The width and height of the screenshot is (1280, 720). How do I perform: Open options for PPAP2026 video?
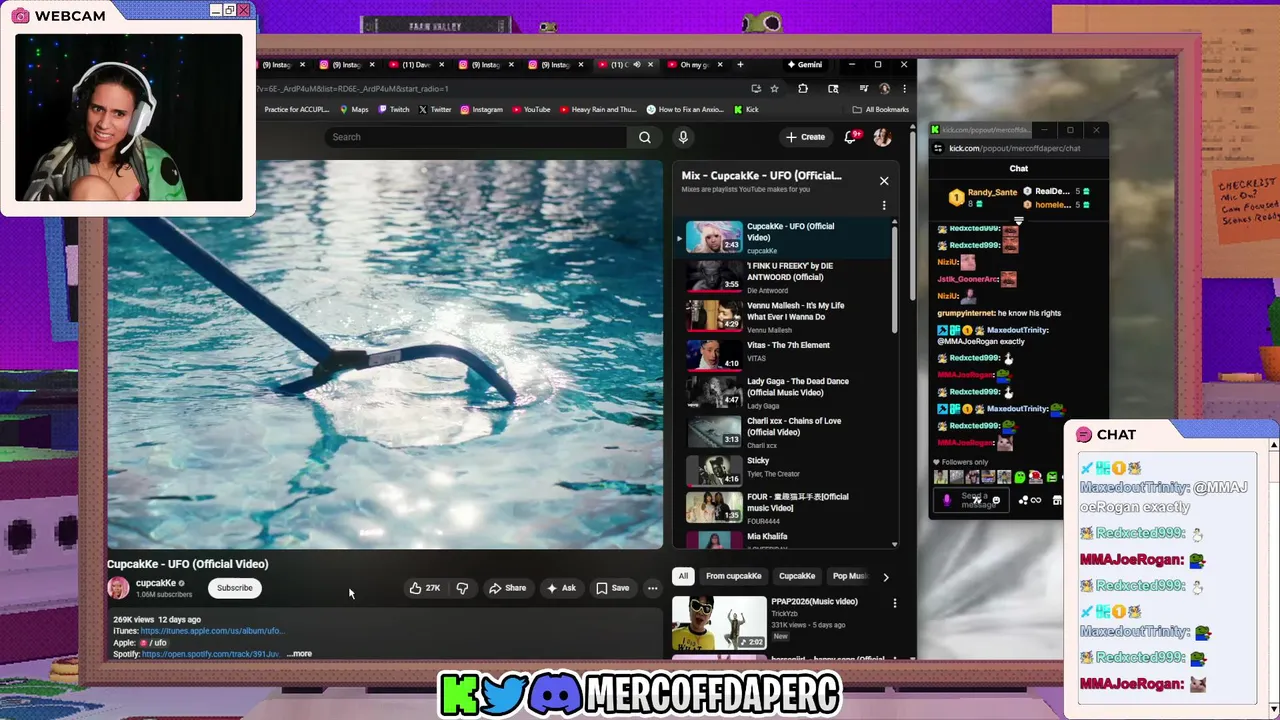(x=895, y=604)
